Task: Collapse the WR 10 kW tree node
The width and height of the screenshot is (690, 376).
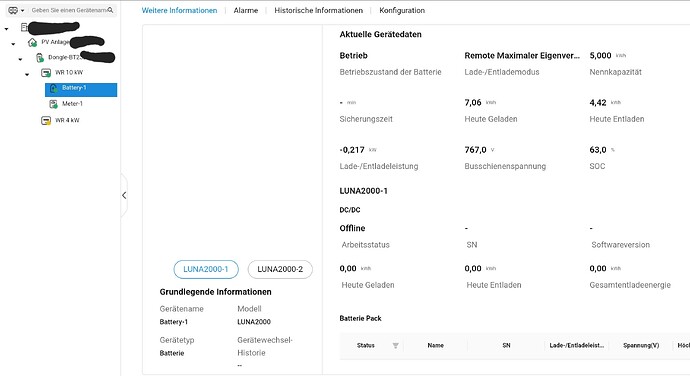Action: pyautogui.click(x=27, y=74)
